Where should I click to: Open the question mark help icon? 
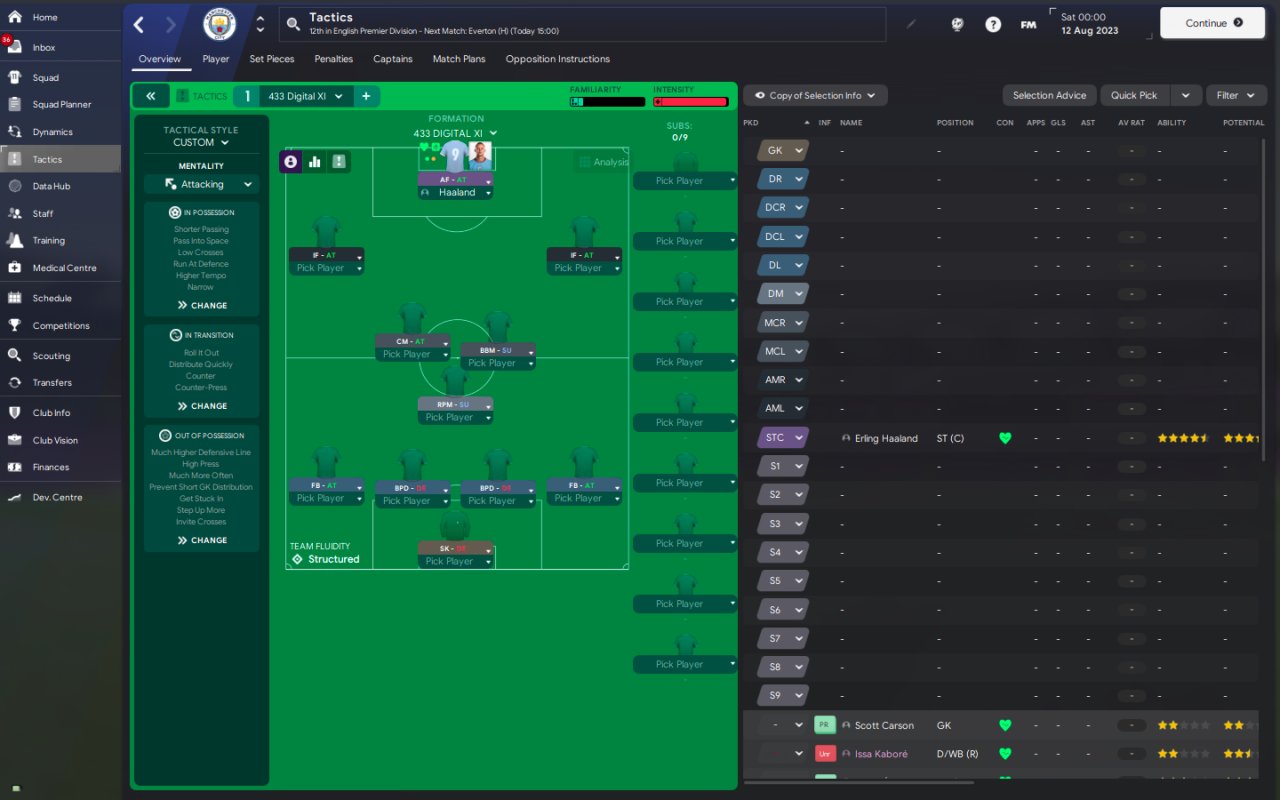pyautogui.click(x=993, y=24)
